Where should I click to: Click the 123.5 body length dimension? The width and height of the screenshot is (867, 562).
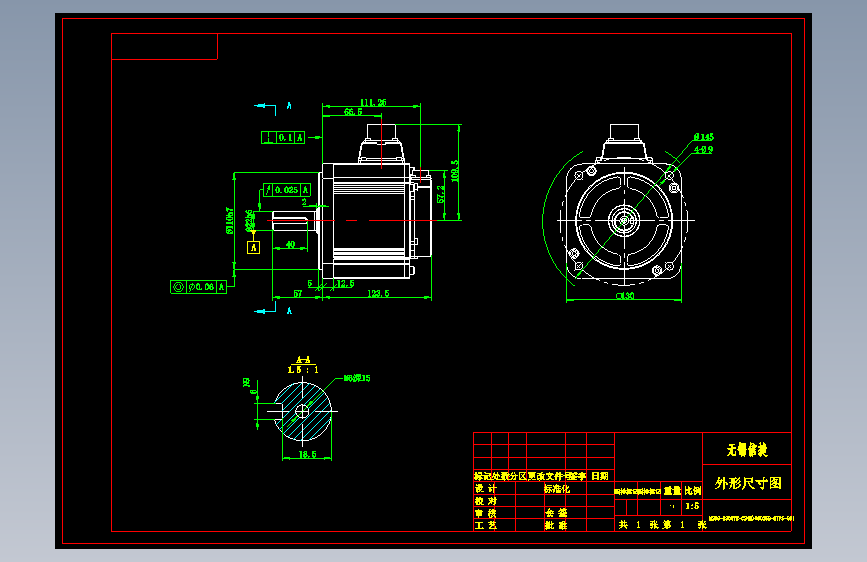point(378,294)
